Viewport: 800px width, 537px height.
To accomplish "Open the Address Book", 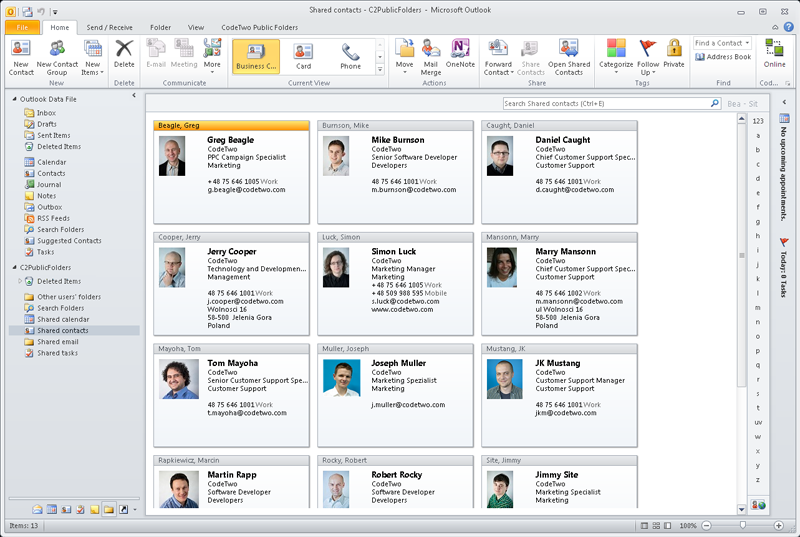I will [723, 57].
